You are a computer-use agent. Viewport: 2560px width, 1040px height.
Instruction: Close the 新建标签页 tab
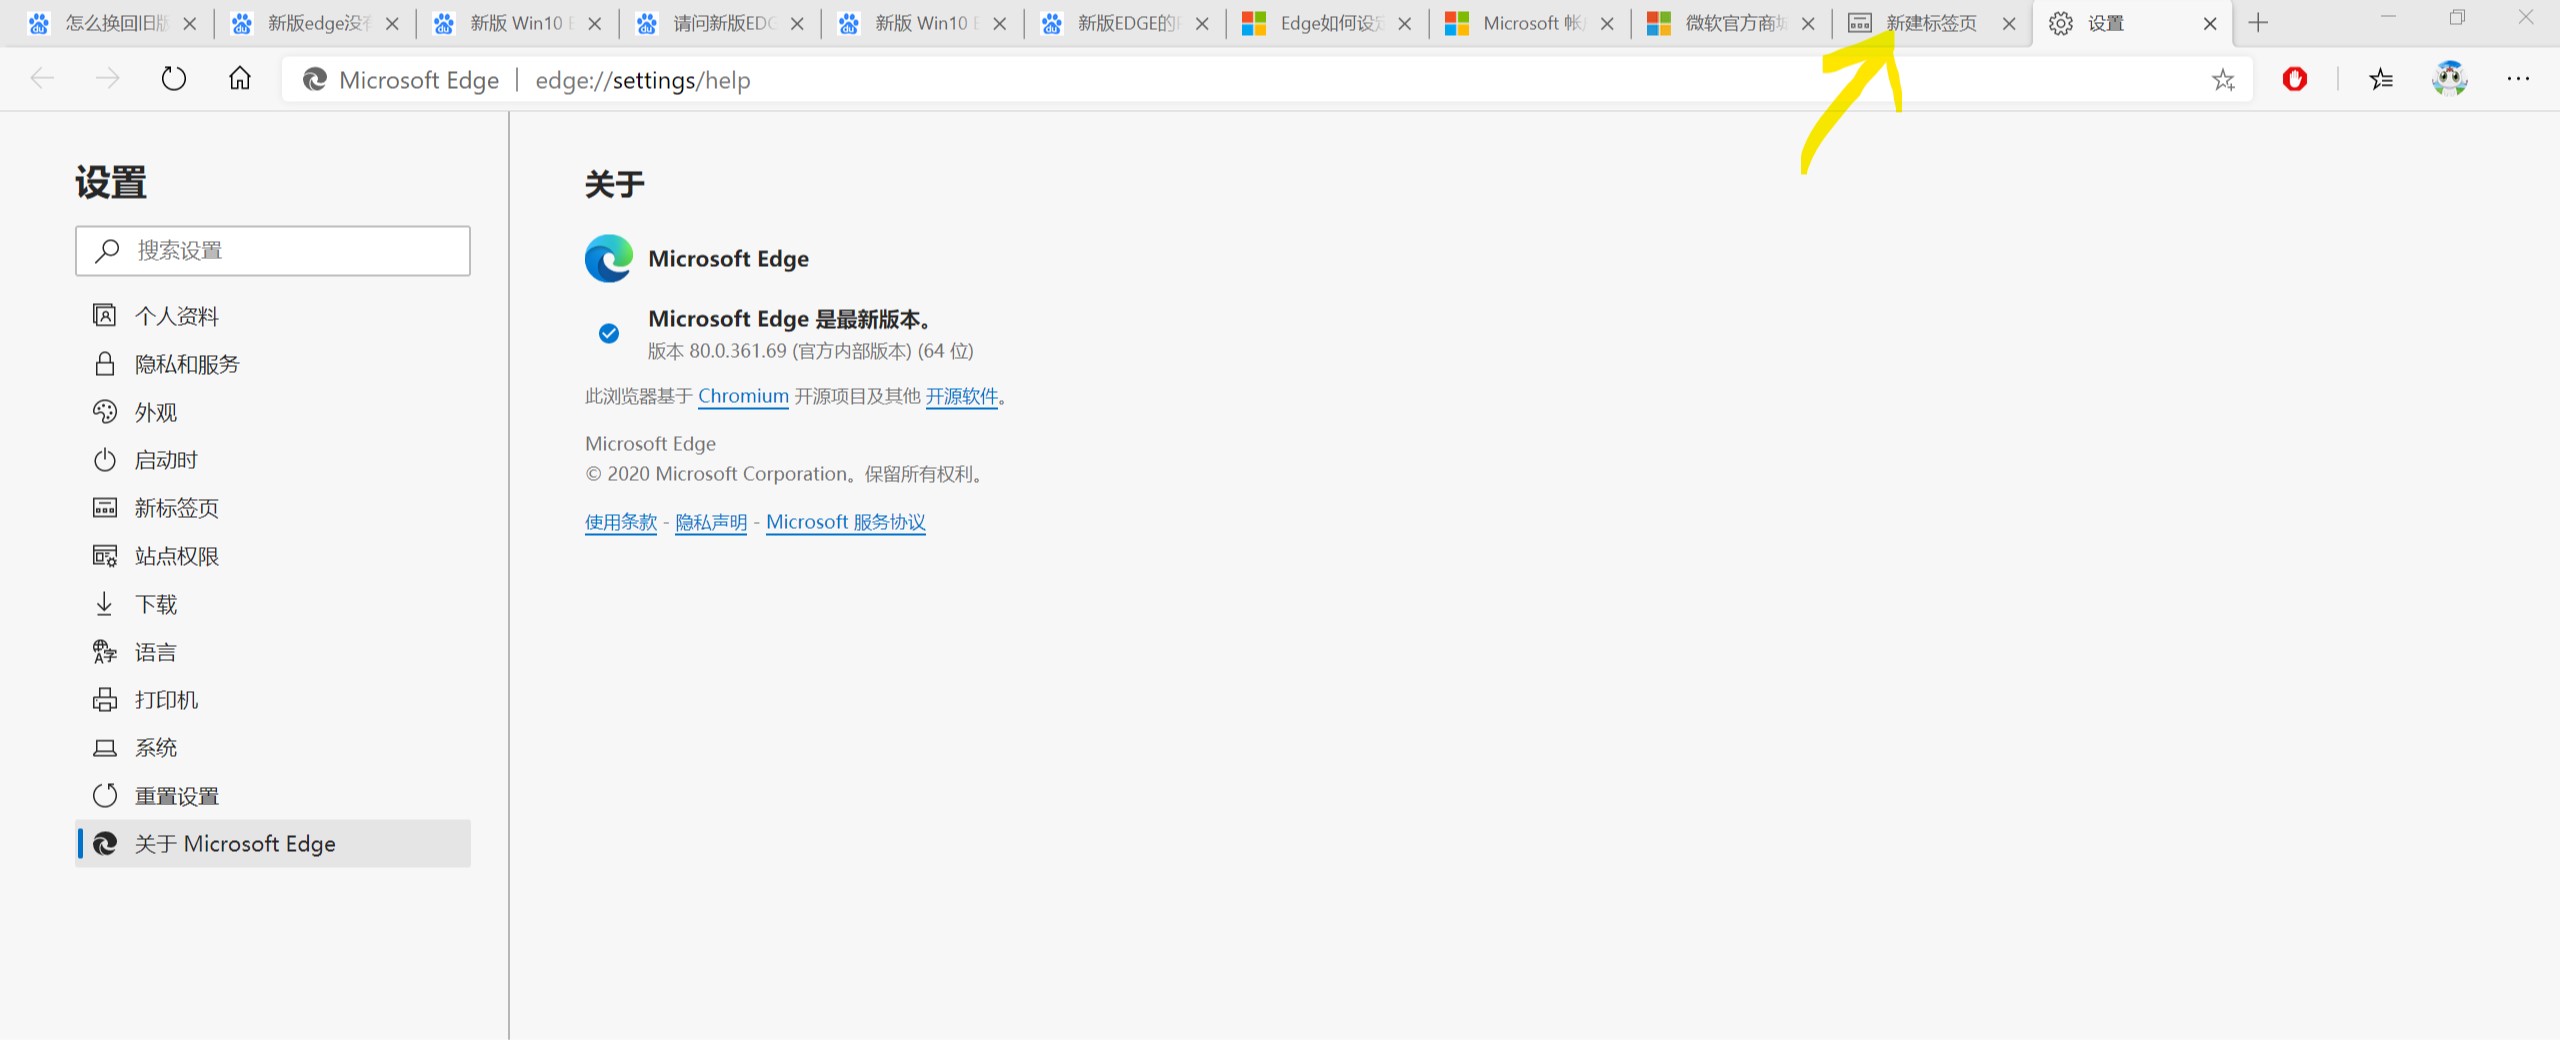click(2009, 24)
